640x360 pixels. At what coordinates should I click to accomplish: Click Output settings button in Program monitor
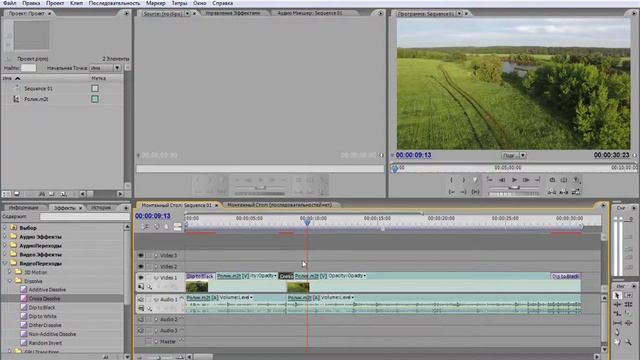click(x=576, y=180)
